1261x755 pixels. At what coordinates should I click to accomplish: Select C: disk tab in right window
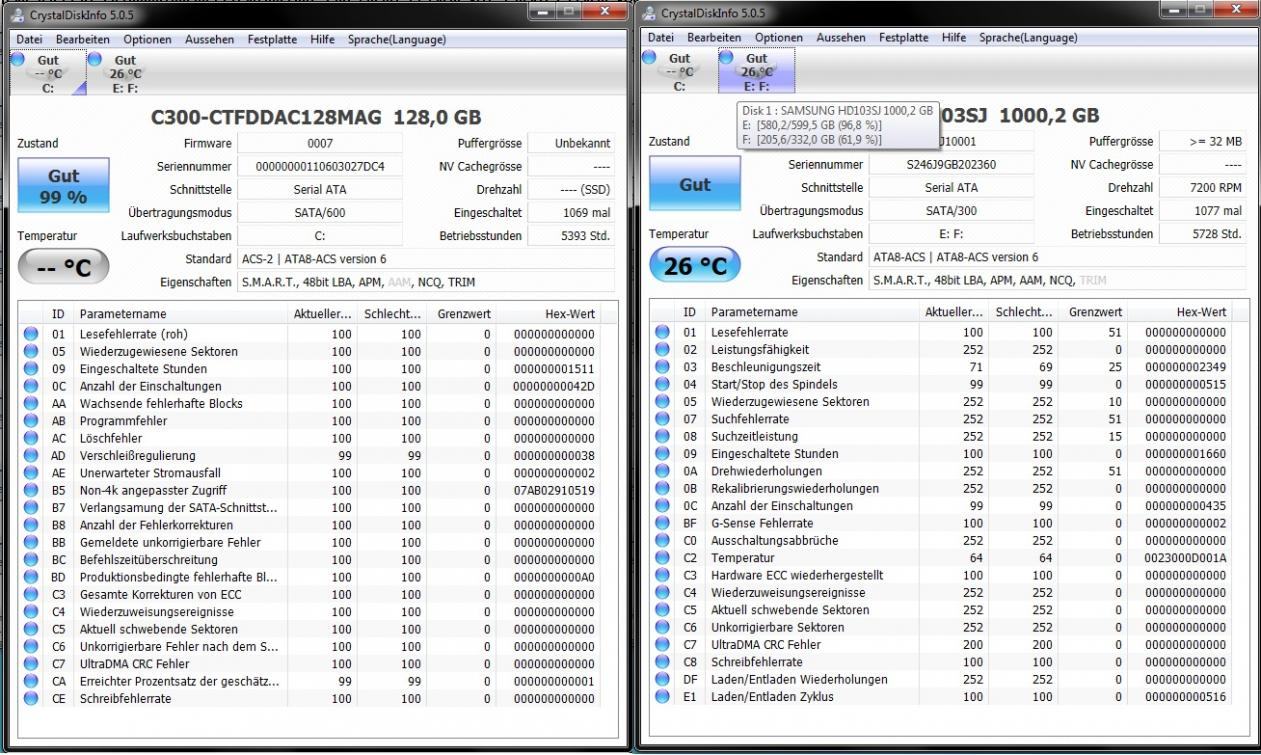click(x=679, y=72)
